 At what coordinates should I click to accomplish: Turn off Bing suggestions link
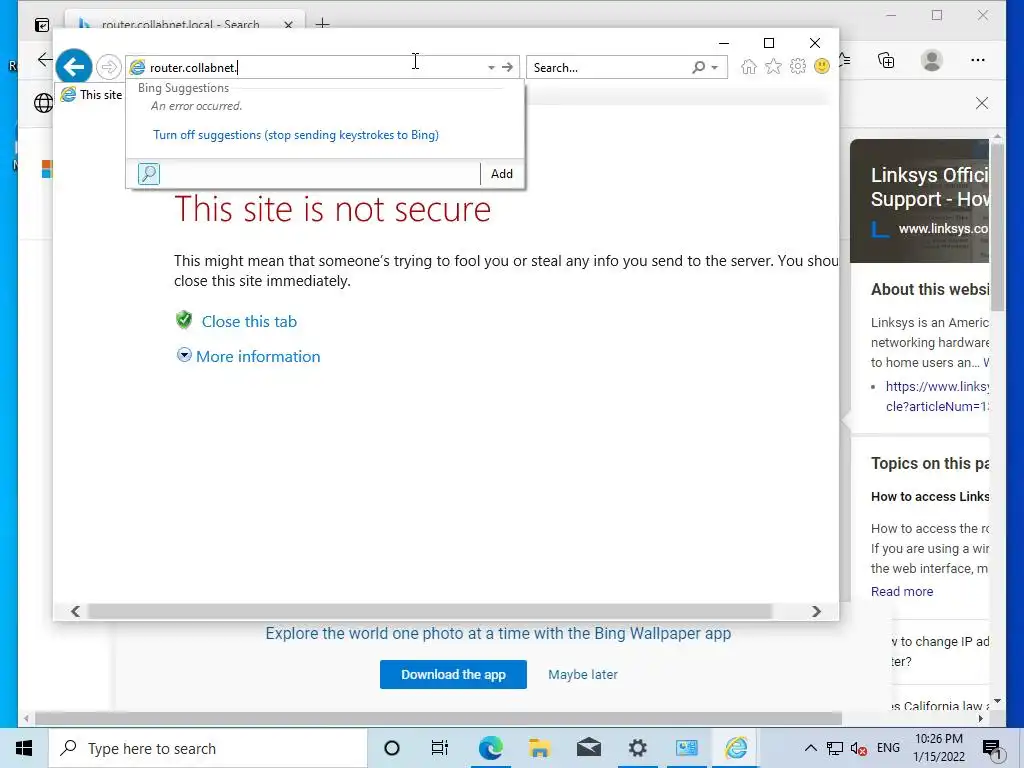(296, 135)
